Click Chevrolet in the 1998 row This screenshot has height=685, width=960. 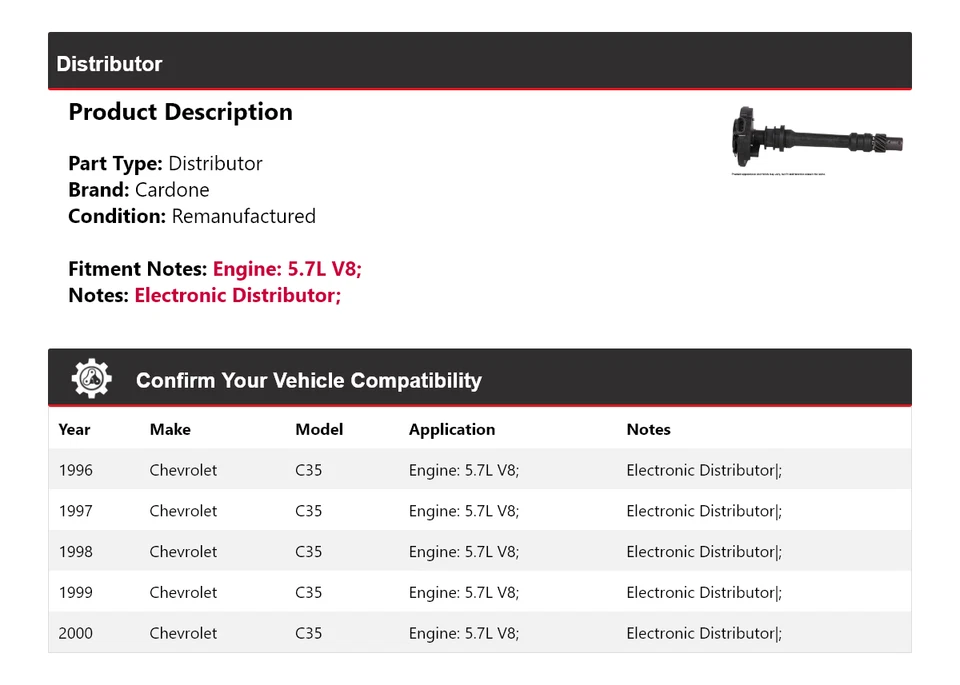[x=183, y=552]
